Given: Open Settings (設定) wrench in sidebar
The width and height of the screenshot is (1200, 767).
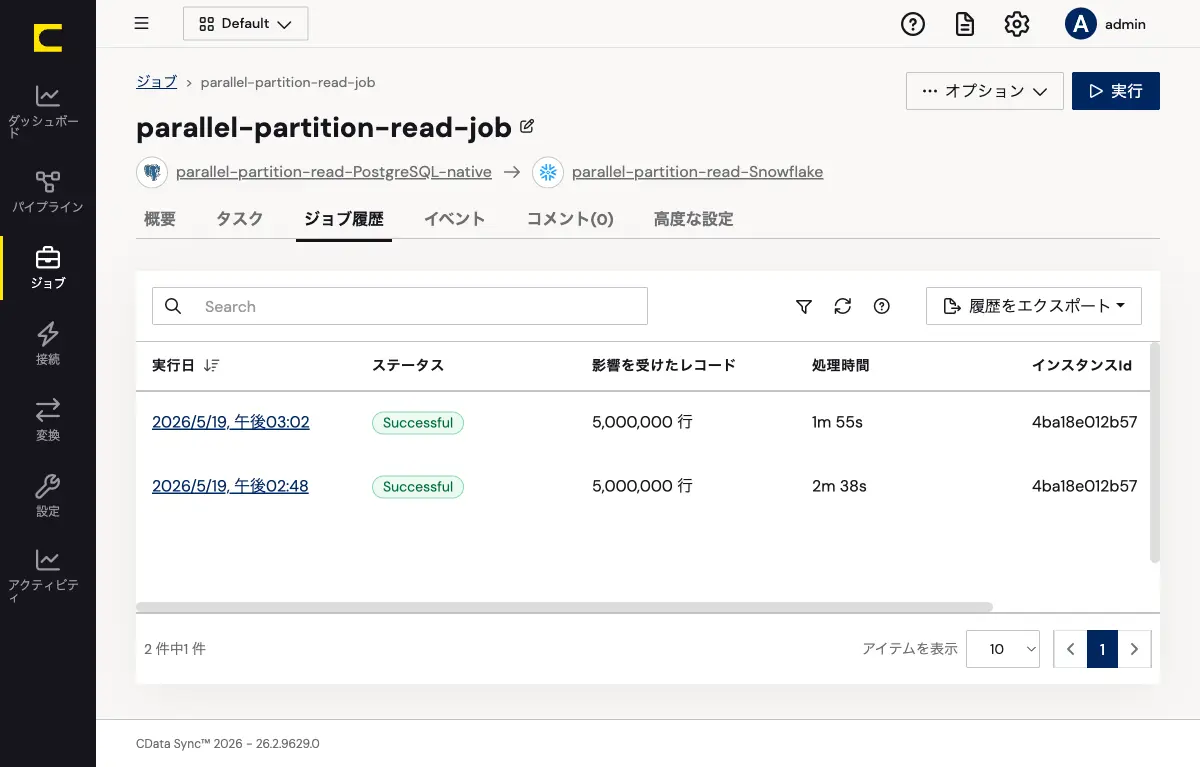Looking at the screenshot, I should [x=48, y=496].
